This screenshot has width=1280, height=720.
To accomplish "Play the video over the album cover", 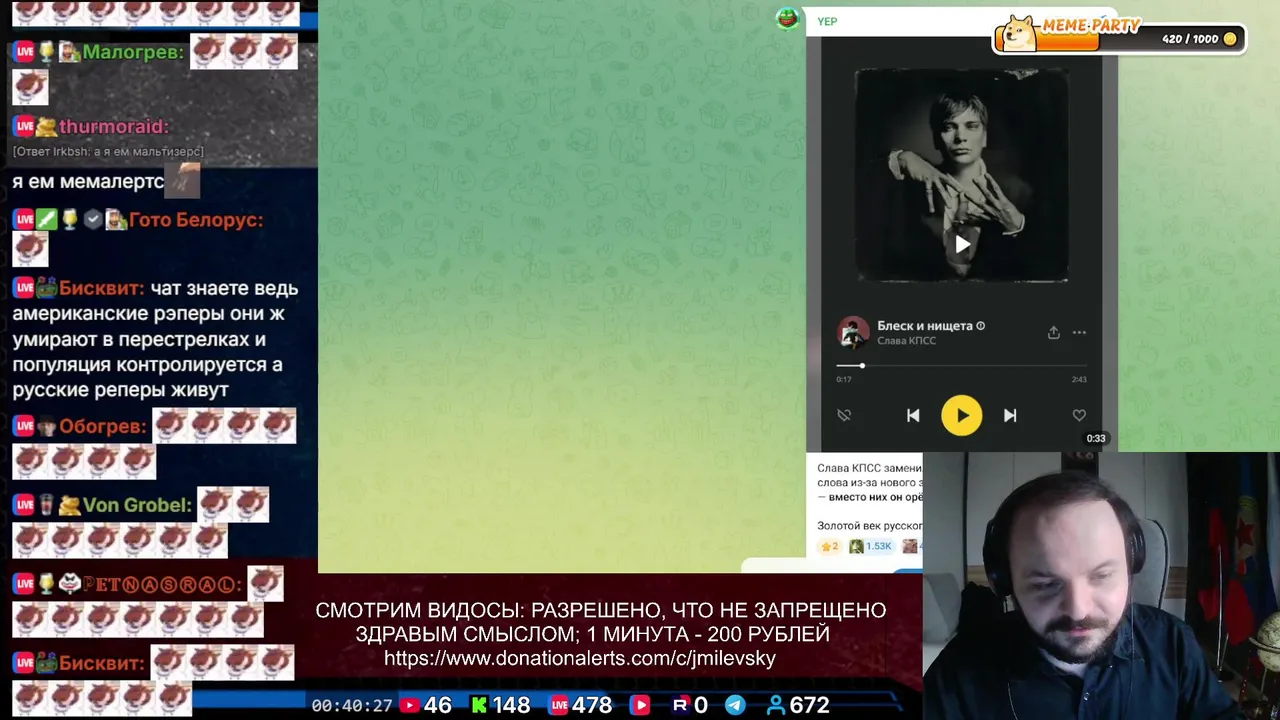I will tap(962, 244).
